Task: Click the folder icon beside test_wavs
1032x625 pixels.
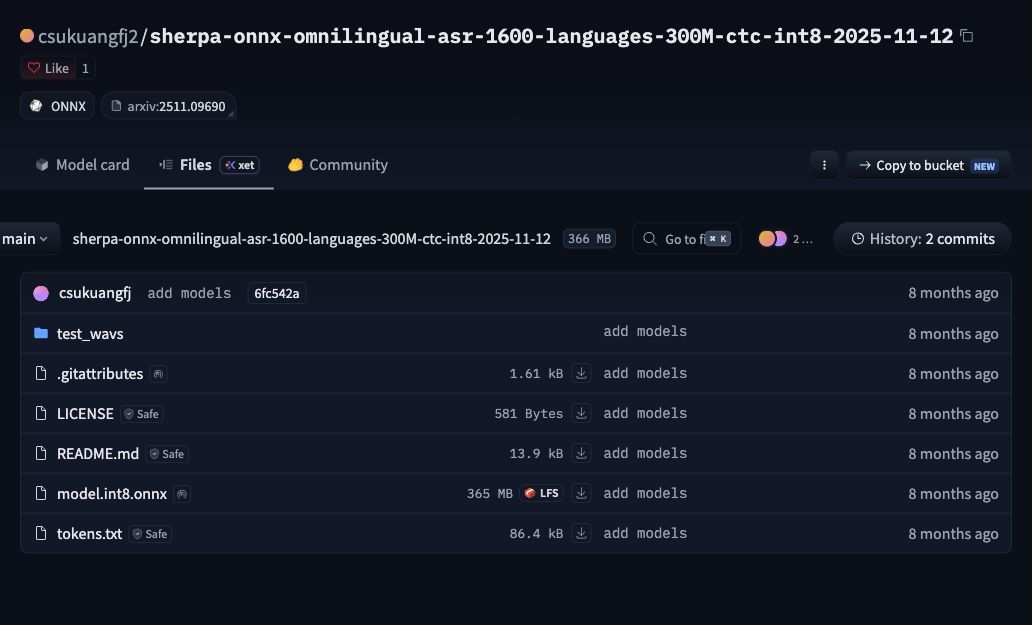Action: pos(41,333)
